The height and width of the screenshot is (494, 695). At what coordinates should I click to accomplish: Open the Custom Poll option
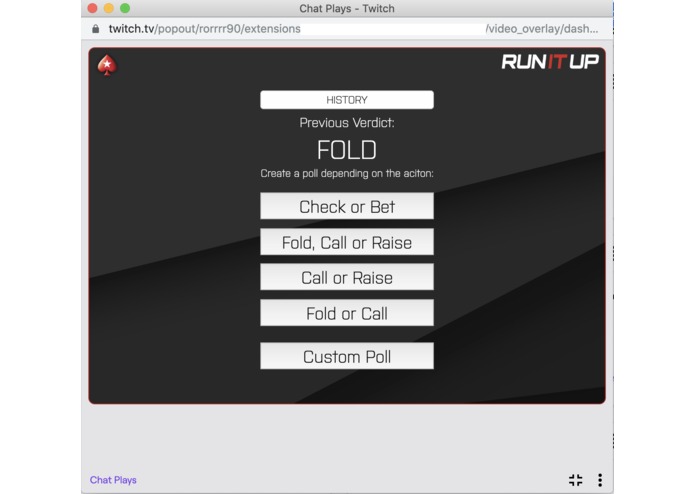pos(347,356)
